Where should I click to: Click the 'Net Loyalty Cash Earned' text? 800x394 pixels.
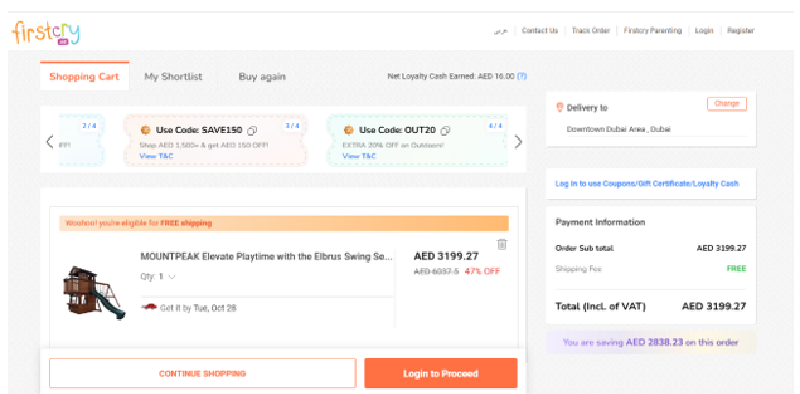click(451, 77)
